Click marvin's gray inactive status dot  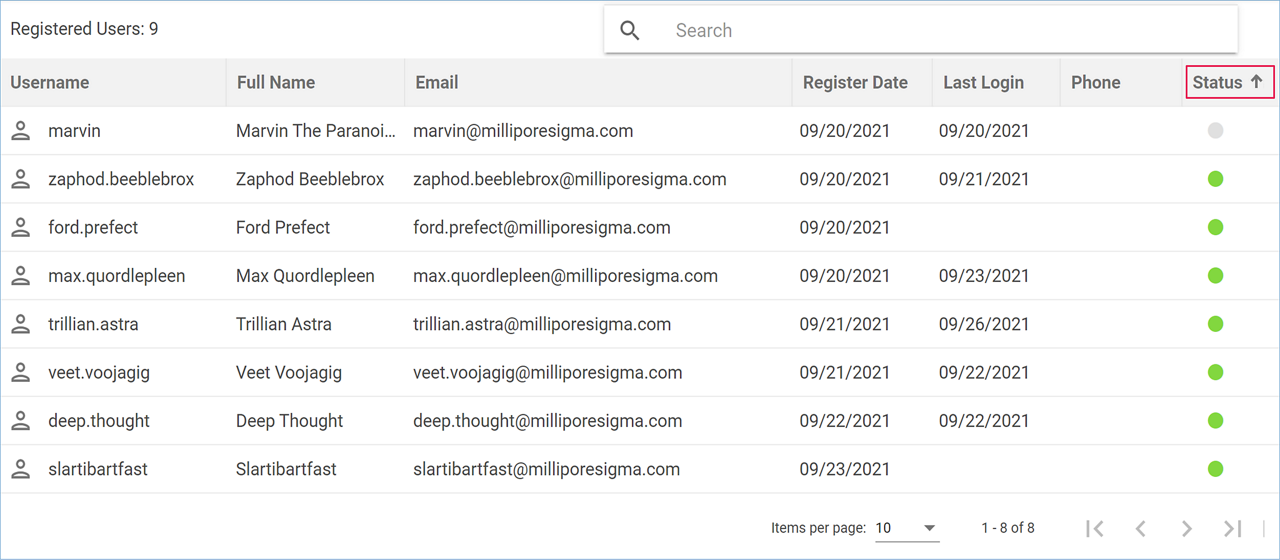click(x=1215, y=131)
